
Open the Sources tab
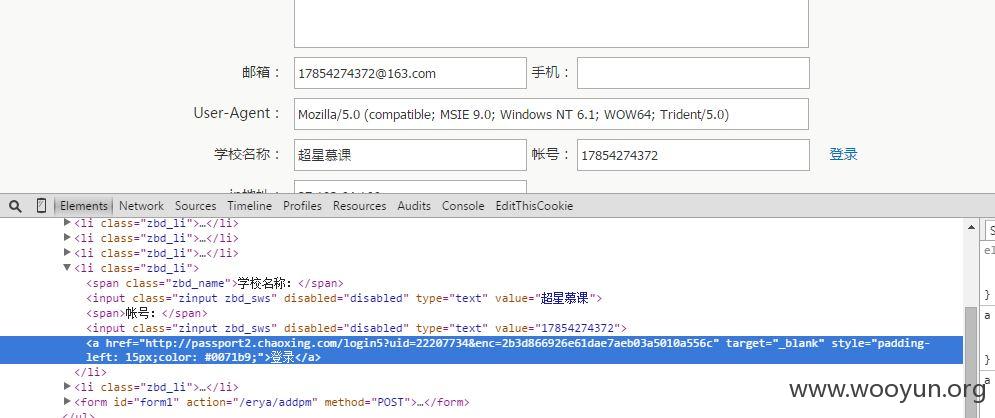(195, 206)
